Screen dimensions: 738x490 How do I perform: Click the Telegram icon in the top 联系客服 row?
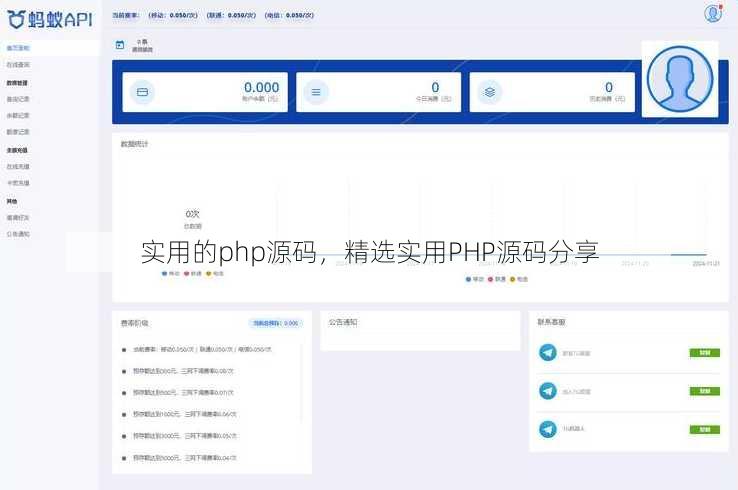pos(547,353)
